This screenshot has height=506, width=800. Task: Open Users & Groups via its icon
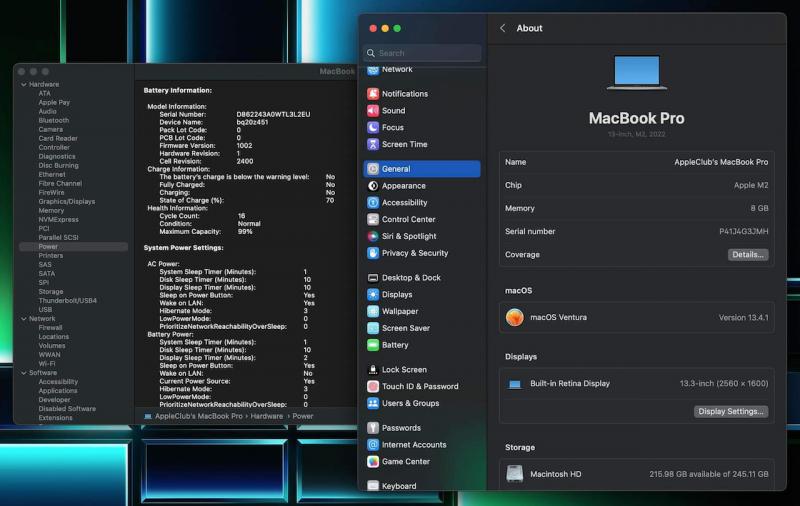coord(373,403)
